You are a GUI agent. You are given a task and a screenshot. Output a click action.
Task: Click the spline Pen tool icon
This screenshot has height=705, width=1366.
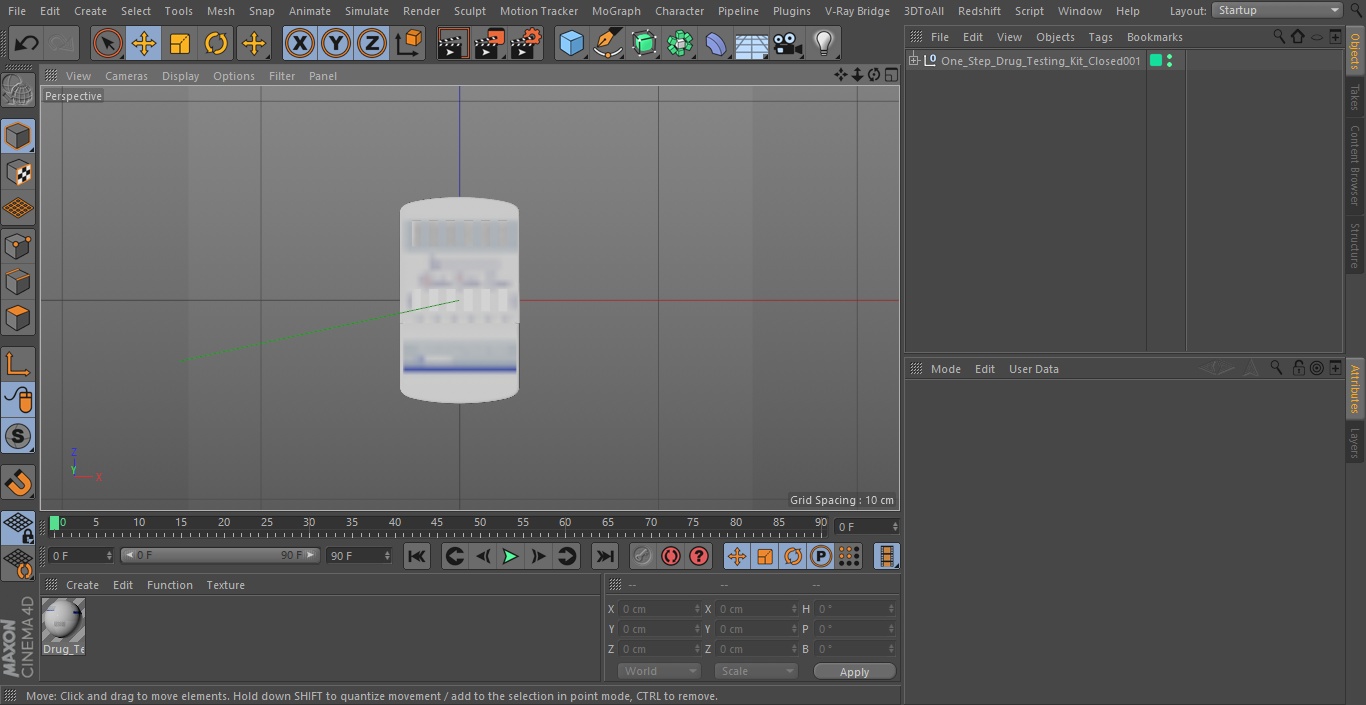pos(607,43)
